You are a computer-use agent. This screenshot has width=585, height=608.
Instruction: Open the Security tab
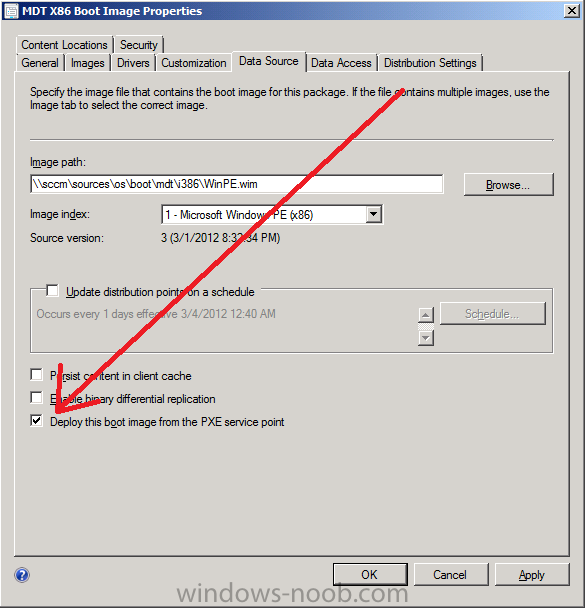click(139, 45)
